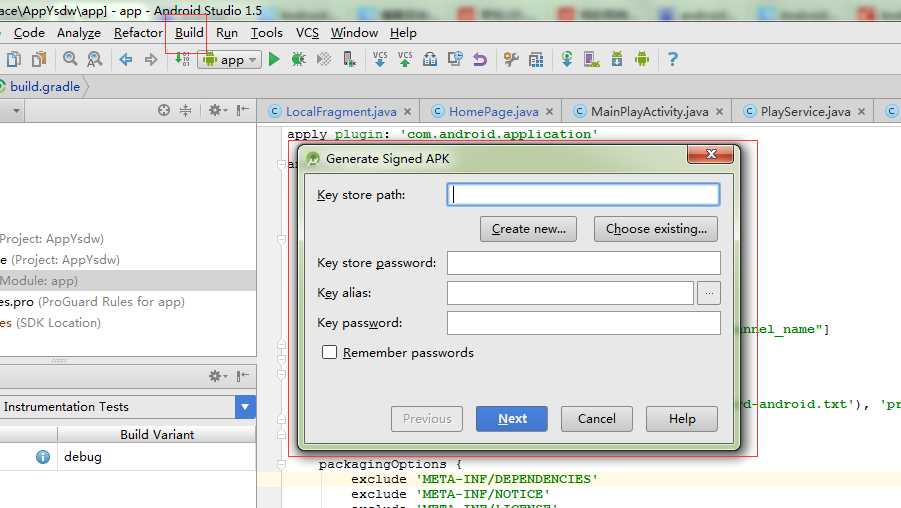
Task: Close the Generate Signed APK dialog
Action: point(711,154)
